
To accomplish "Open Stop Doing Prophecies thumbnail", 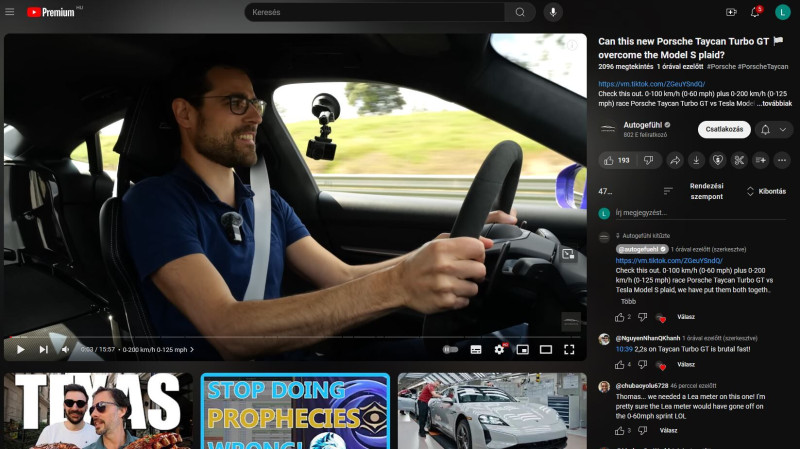I will click(295, 411).
